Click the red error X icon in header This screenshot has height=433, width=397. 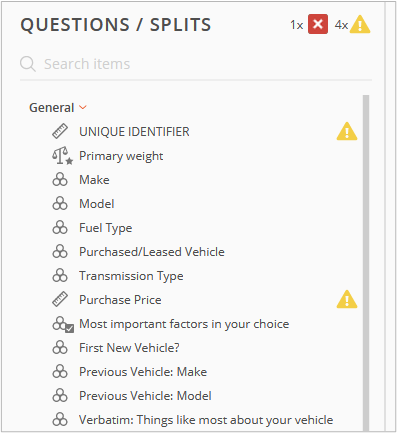(318, 24)
